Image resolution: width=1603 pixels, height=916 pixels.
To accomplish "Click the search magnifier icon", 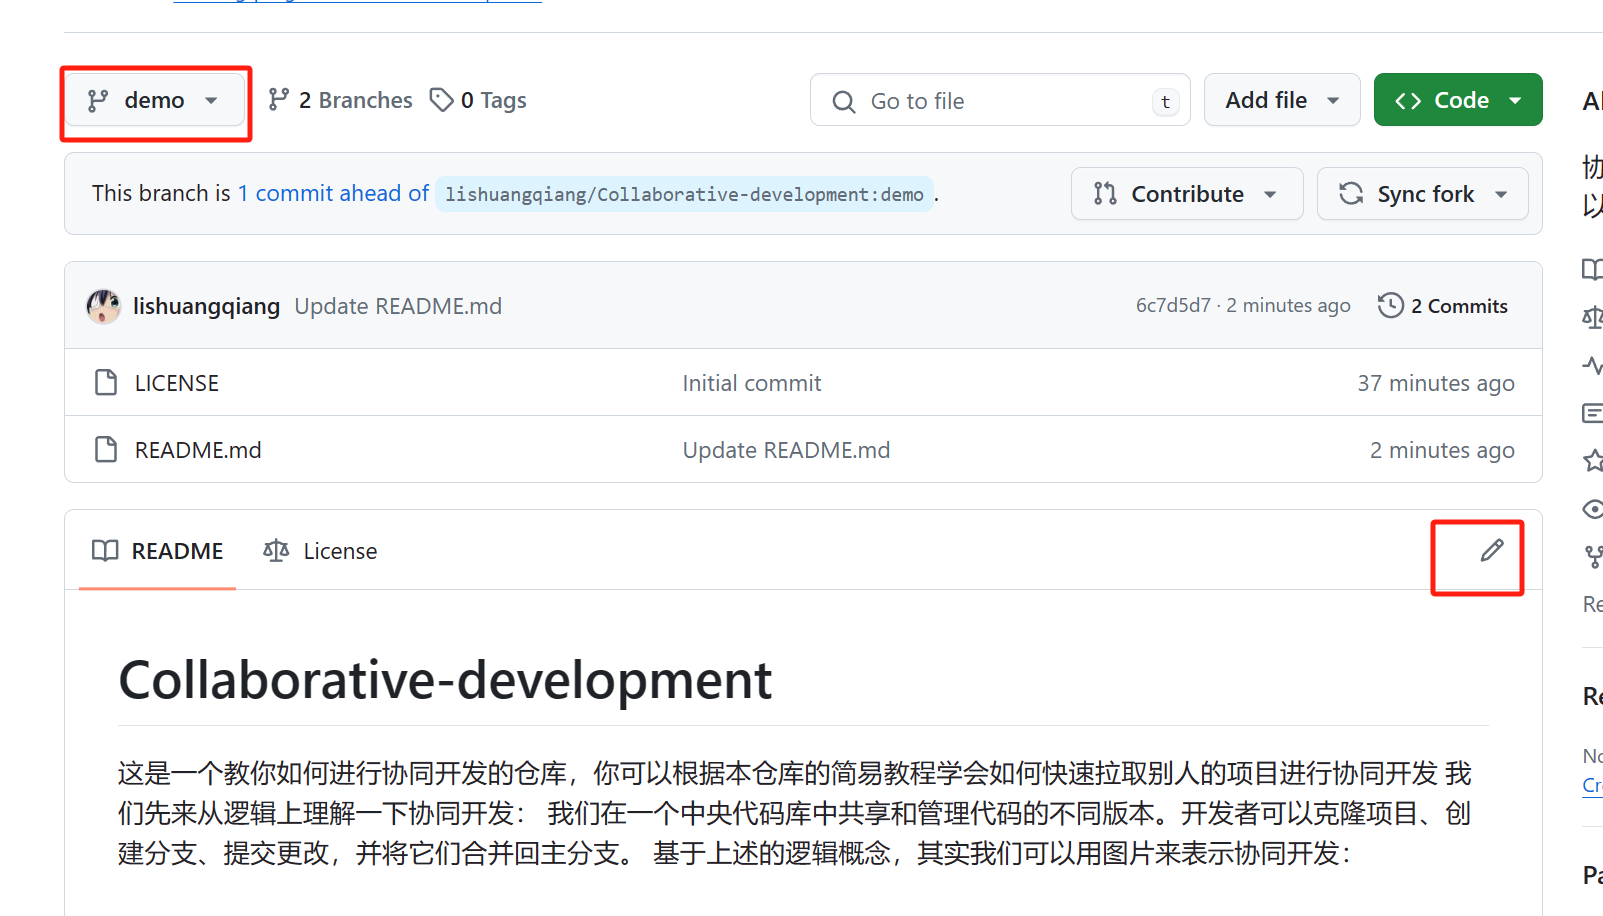I will coord(844,102).
